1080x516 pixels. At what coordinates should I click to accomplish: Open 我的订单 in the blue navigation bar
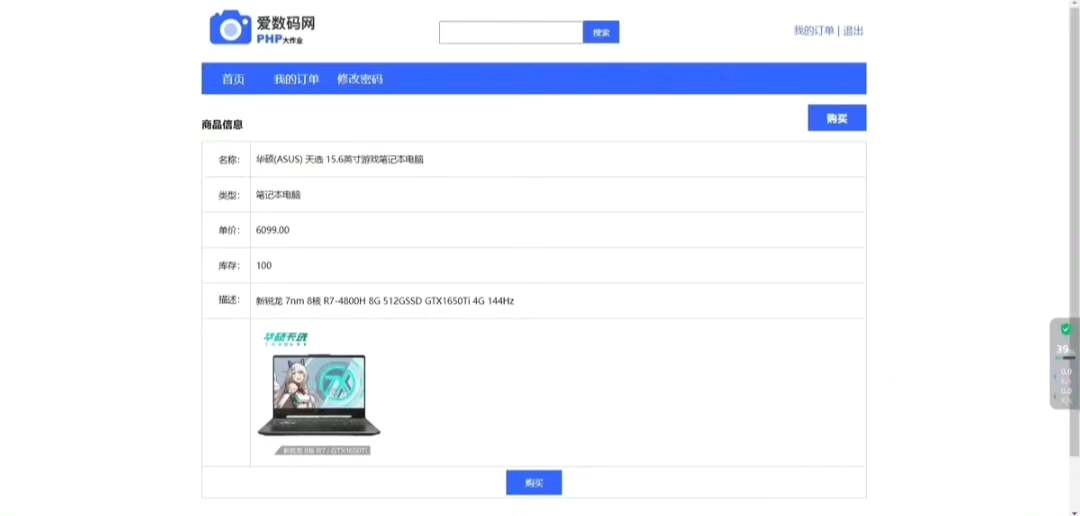(296, 79)
